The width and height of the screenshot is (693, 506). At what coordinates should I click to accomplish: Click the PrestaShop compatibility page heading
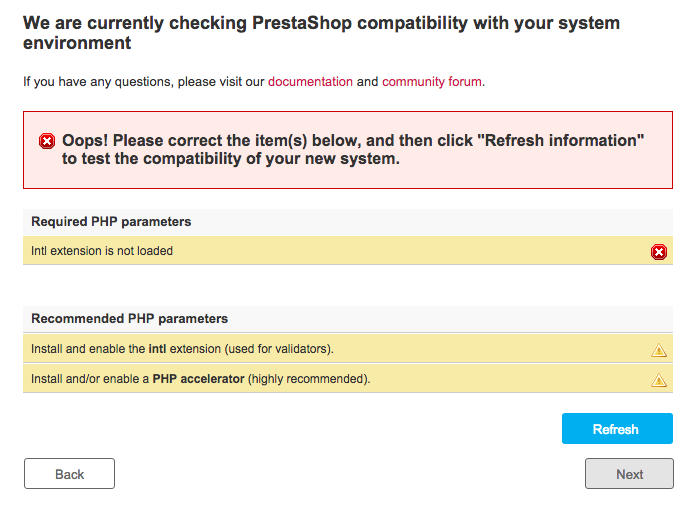click(321, 33)
